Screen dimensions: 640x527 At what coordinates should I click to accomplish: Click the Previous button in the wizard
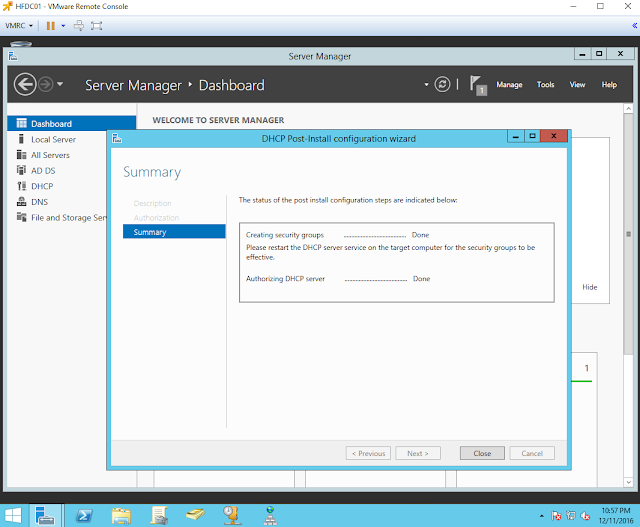[368, 453]
